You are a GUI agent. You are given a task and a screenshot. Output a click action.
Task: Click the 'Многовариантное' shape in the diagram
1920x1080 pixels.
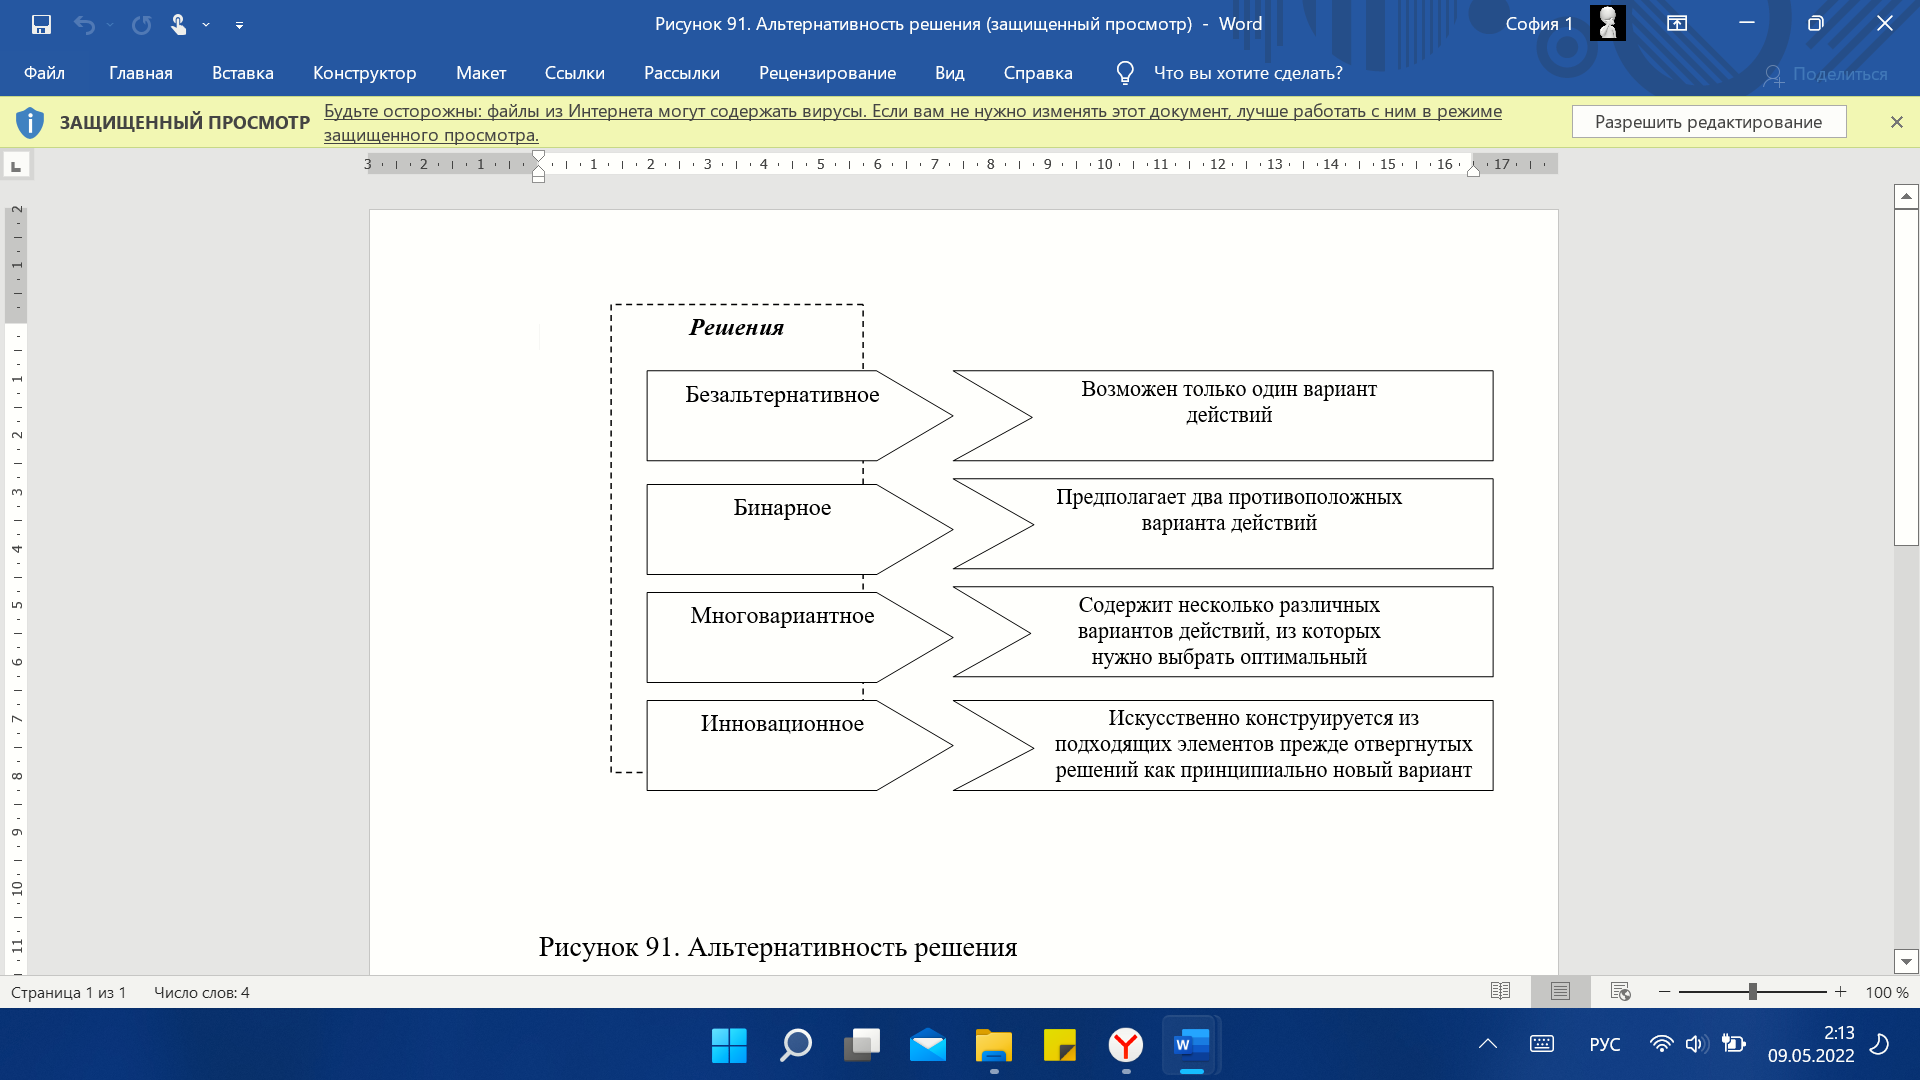click(x=798, y=638)
